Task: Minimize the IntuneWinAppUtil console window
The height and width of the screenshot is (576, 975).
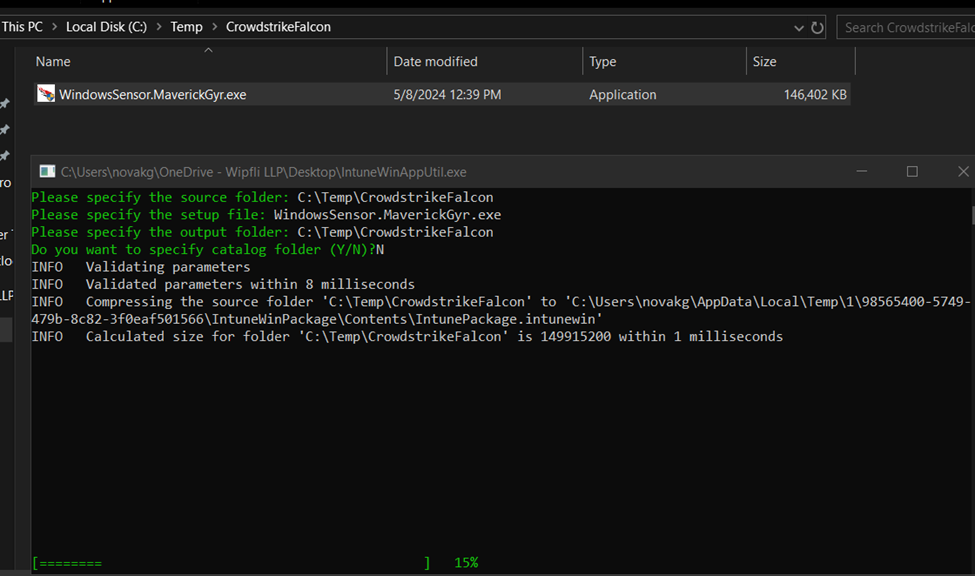Action: point(861,172)
